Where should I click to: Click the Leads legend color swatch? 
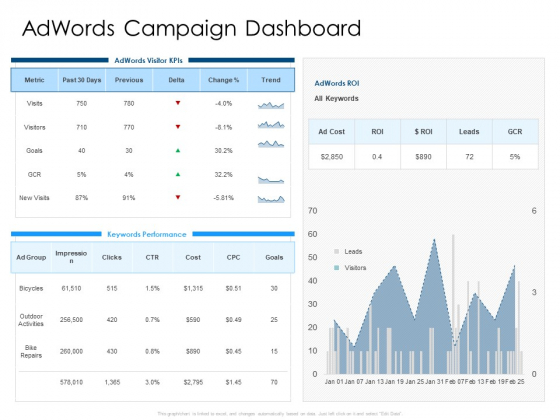click(x=336, y=251)
